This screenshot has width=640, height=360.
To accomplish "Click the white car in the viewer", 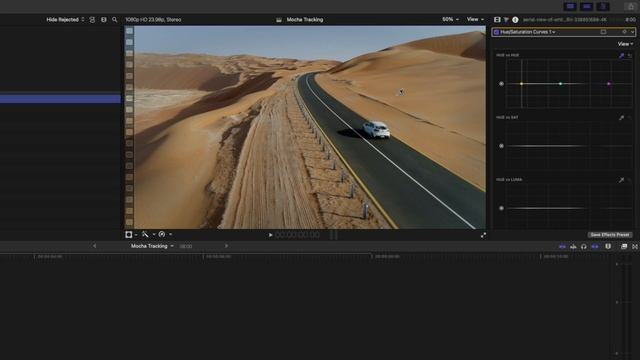I will click(x=376, y=129).
